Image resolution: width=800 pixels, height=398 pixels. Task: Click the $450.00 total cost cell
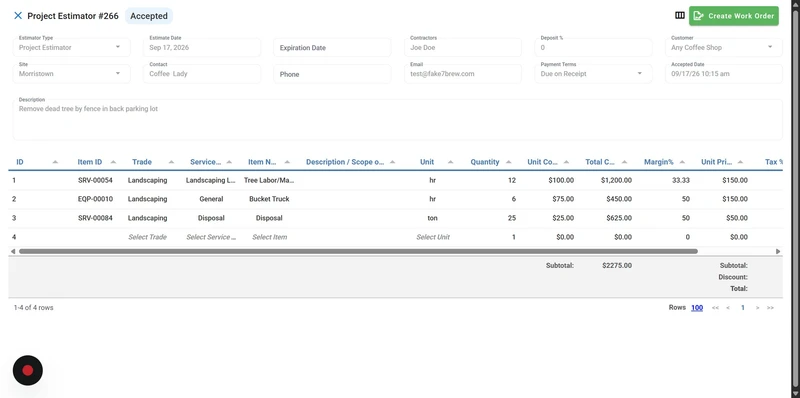tap(619, 199)
